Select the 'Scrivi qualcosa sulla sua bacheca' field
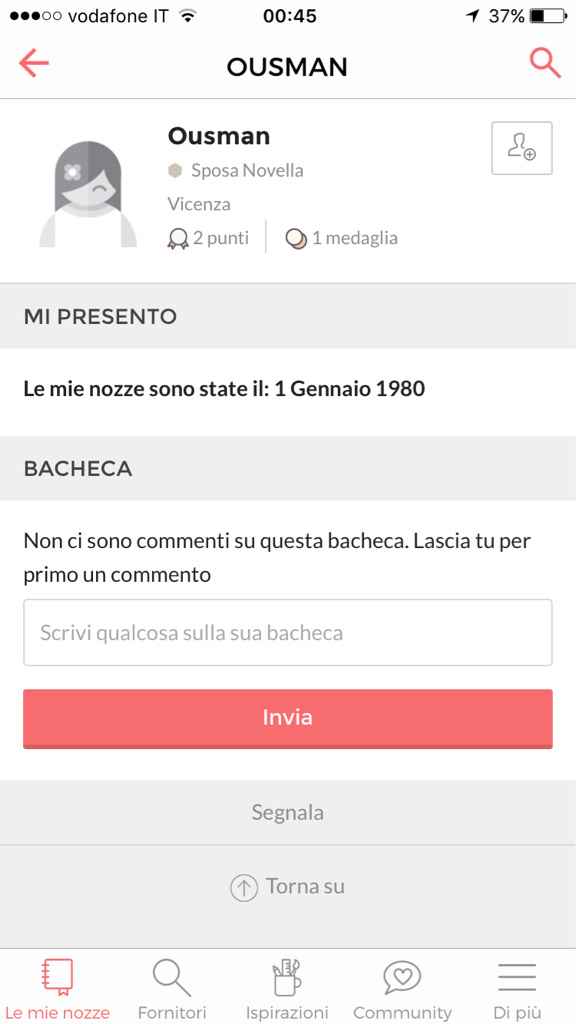This screenshot has width=576, height=1024. [287, 632]
